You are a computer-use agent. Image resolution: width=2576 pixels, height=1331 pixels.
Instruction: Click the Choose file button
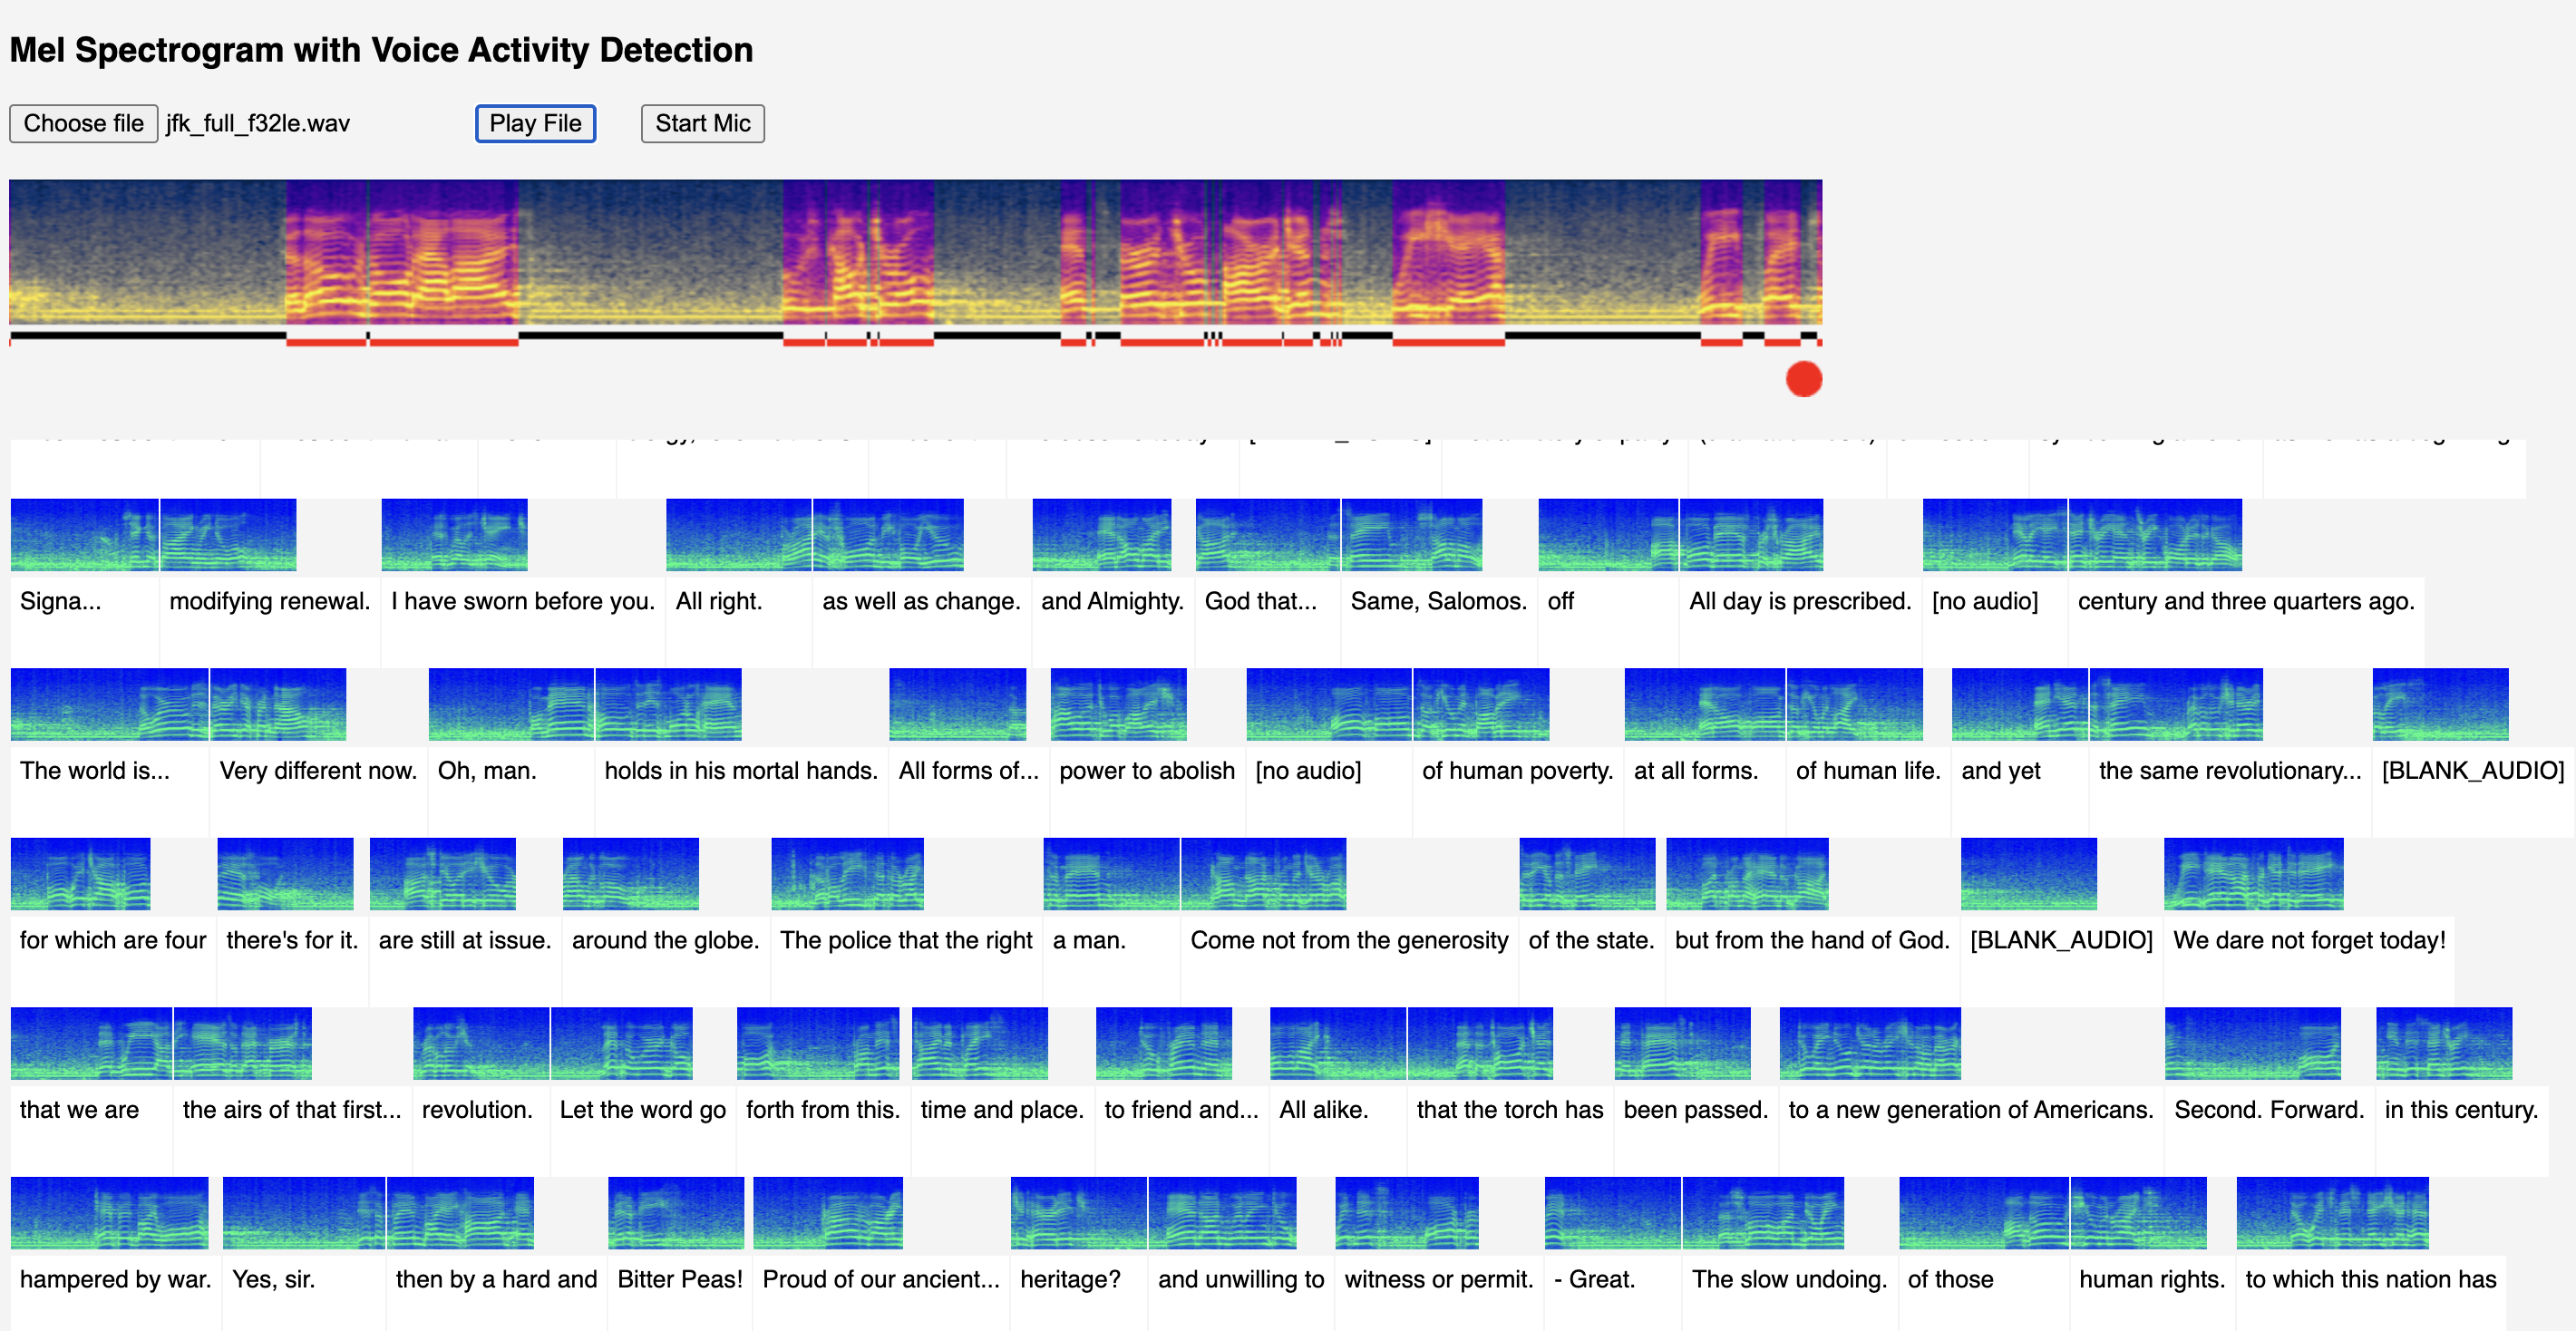(83, 123)
